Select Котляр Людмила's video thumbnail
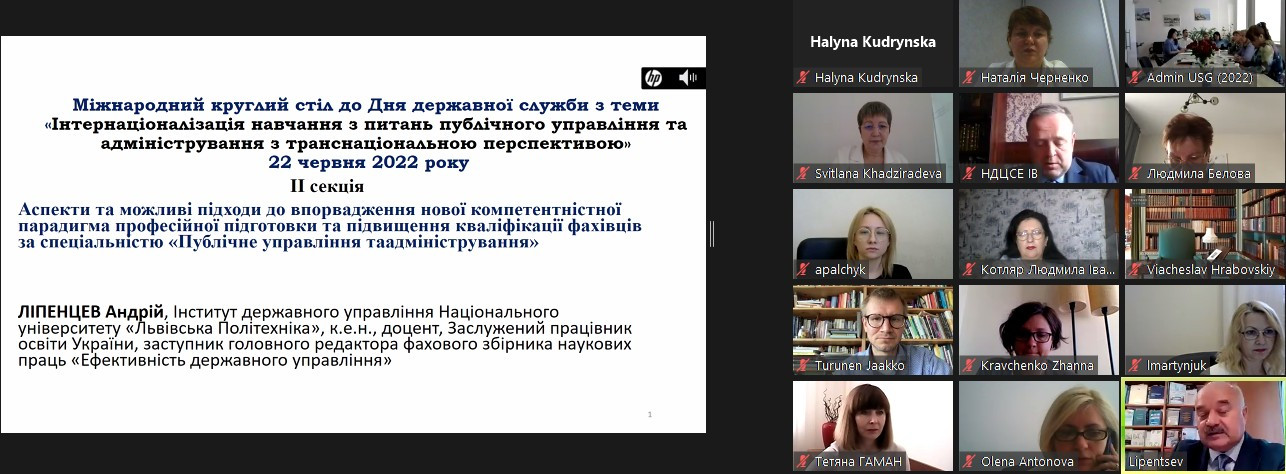Viewport: 1286px width, 474px height. click(x=1039, y=233)
